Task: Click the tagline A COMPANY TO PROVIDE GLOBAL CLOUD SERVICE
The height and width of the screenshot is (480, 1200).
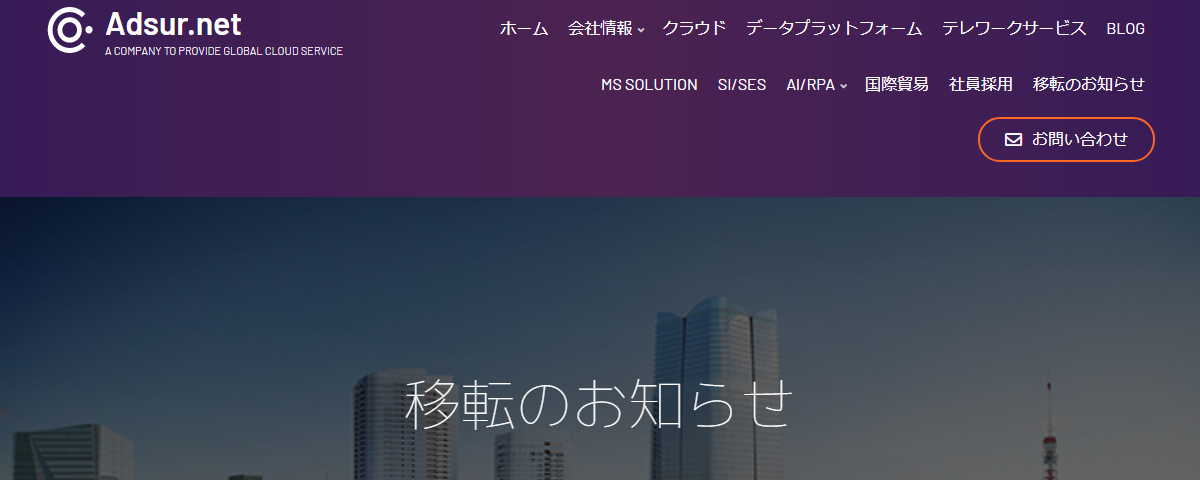Action: tap(224, 51)
